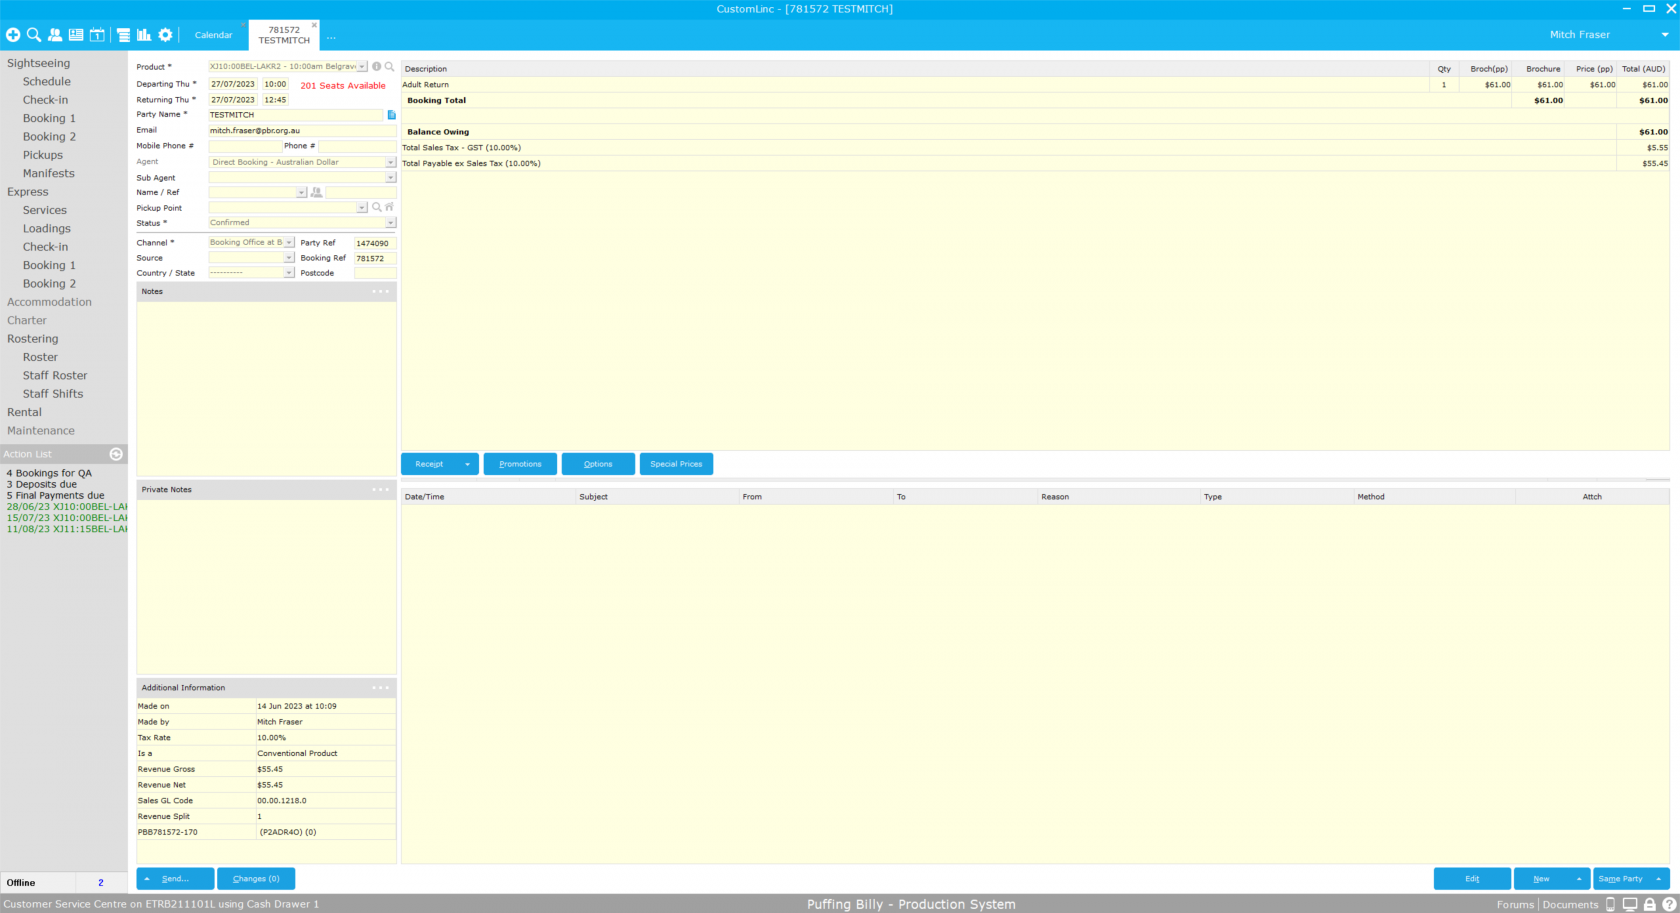
Task: Click the lock icon in status bar
Action: pos(1650,904)
